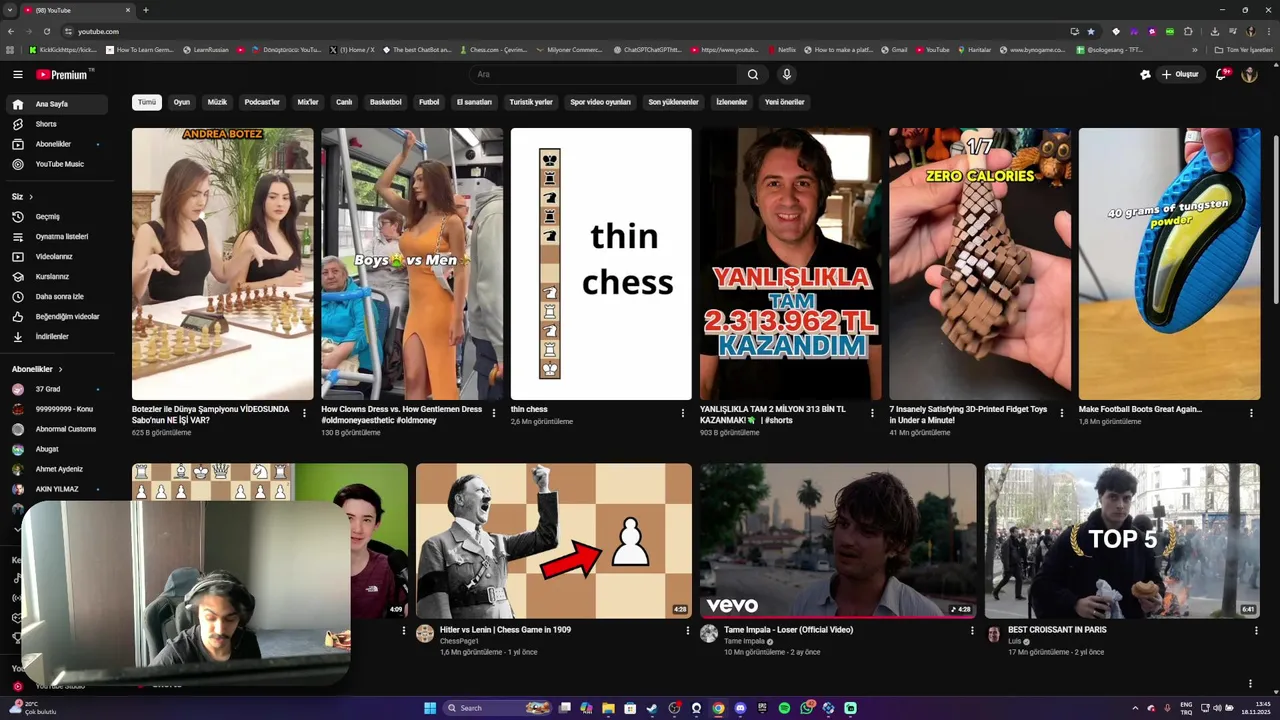Click the sparkle icon beside Oluştur
1280x720 pixels.
pos(1145,74)
